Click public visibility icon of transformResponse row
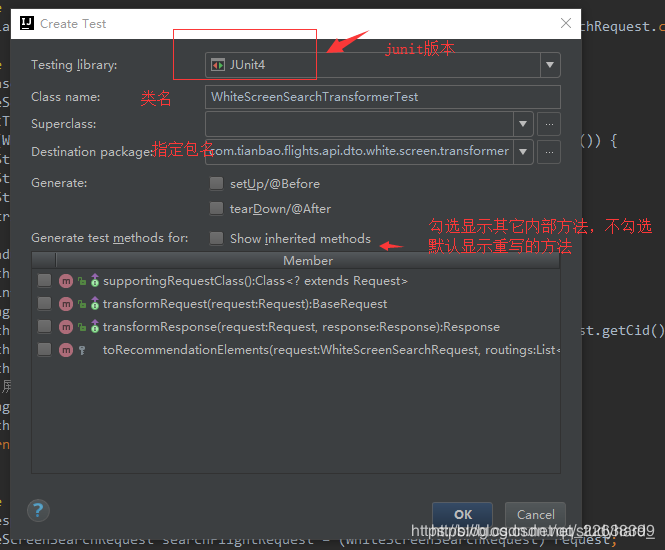This screenshot has height=550, width=665. pyautogui.click(x=82, y=327)
